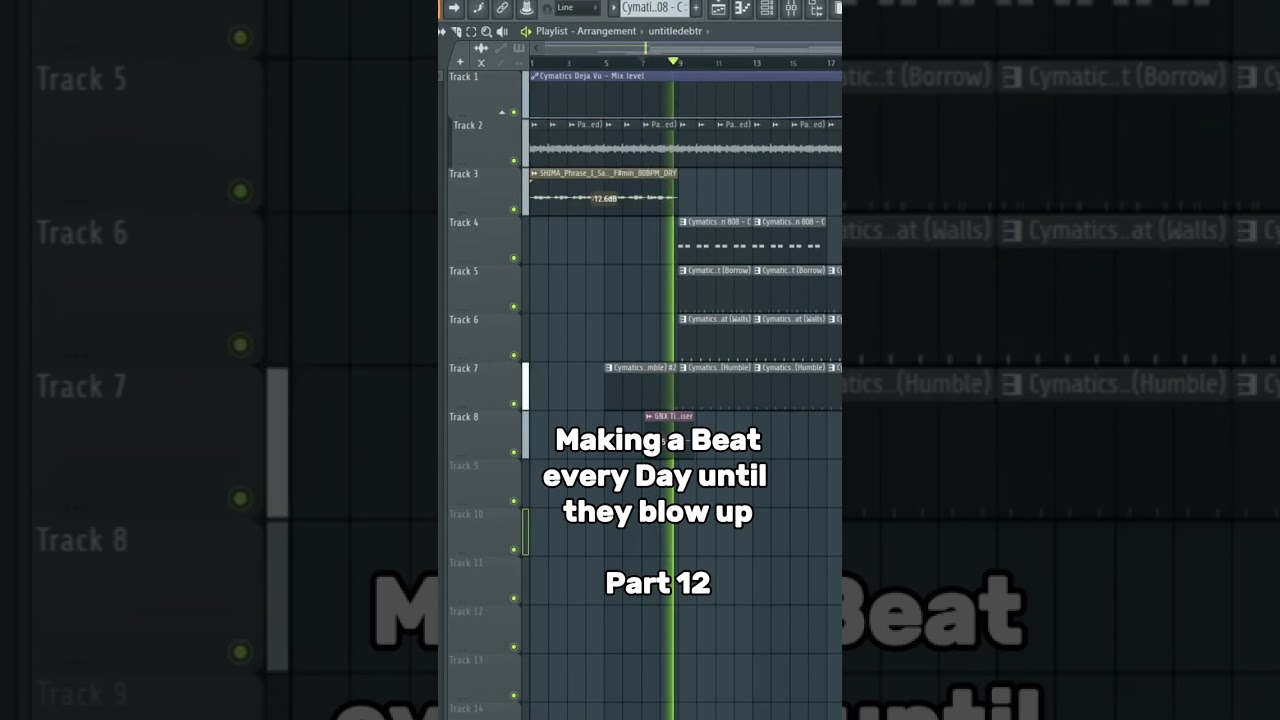The image size is (1280, 720).
Task: Click the slip/flag tool icon in playlist toolbar
Action: (456, 31)
